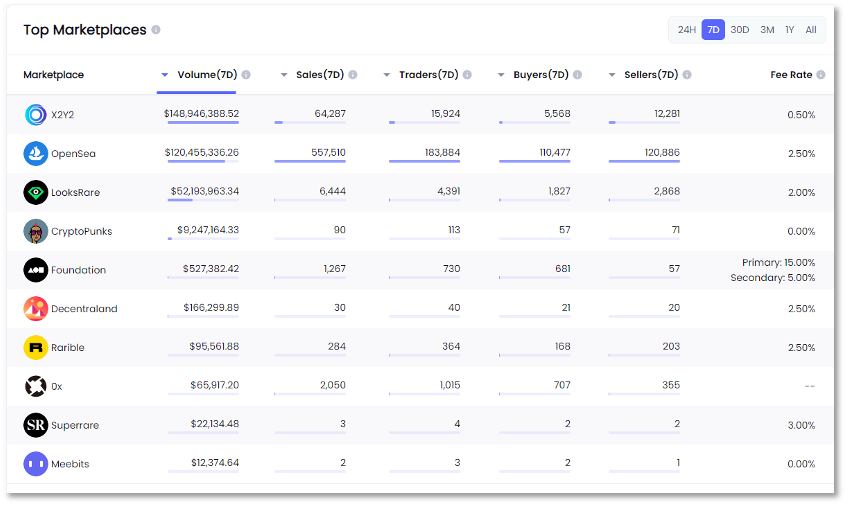Sort table by Sales(7D) arrow

[x=284, y=75]
